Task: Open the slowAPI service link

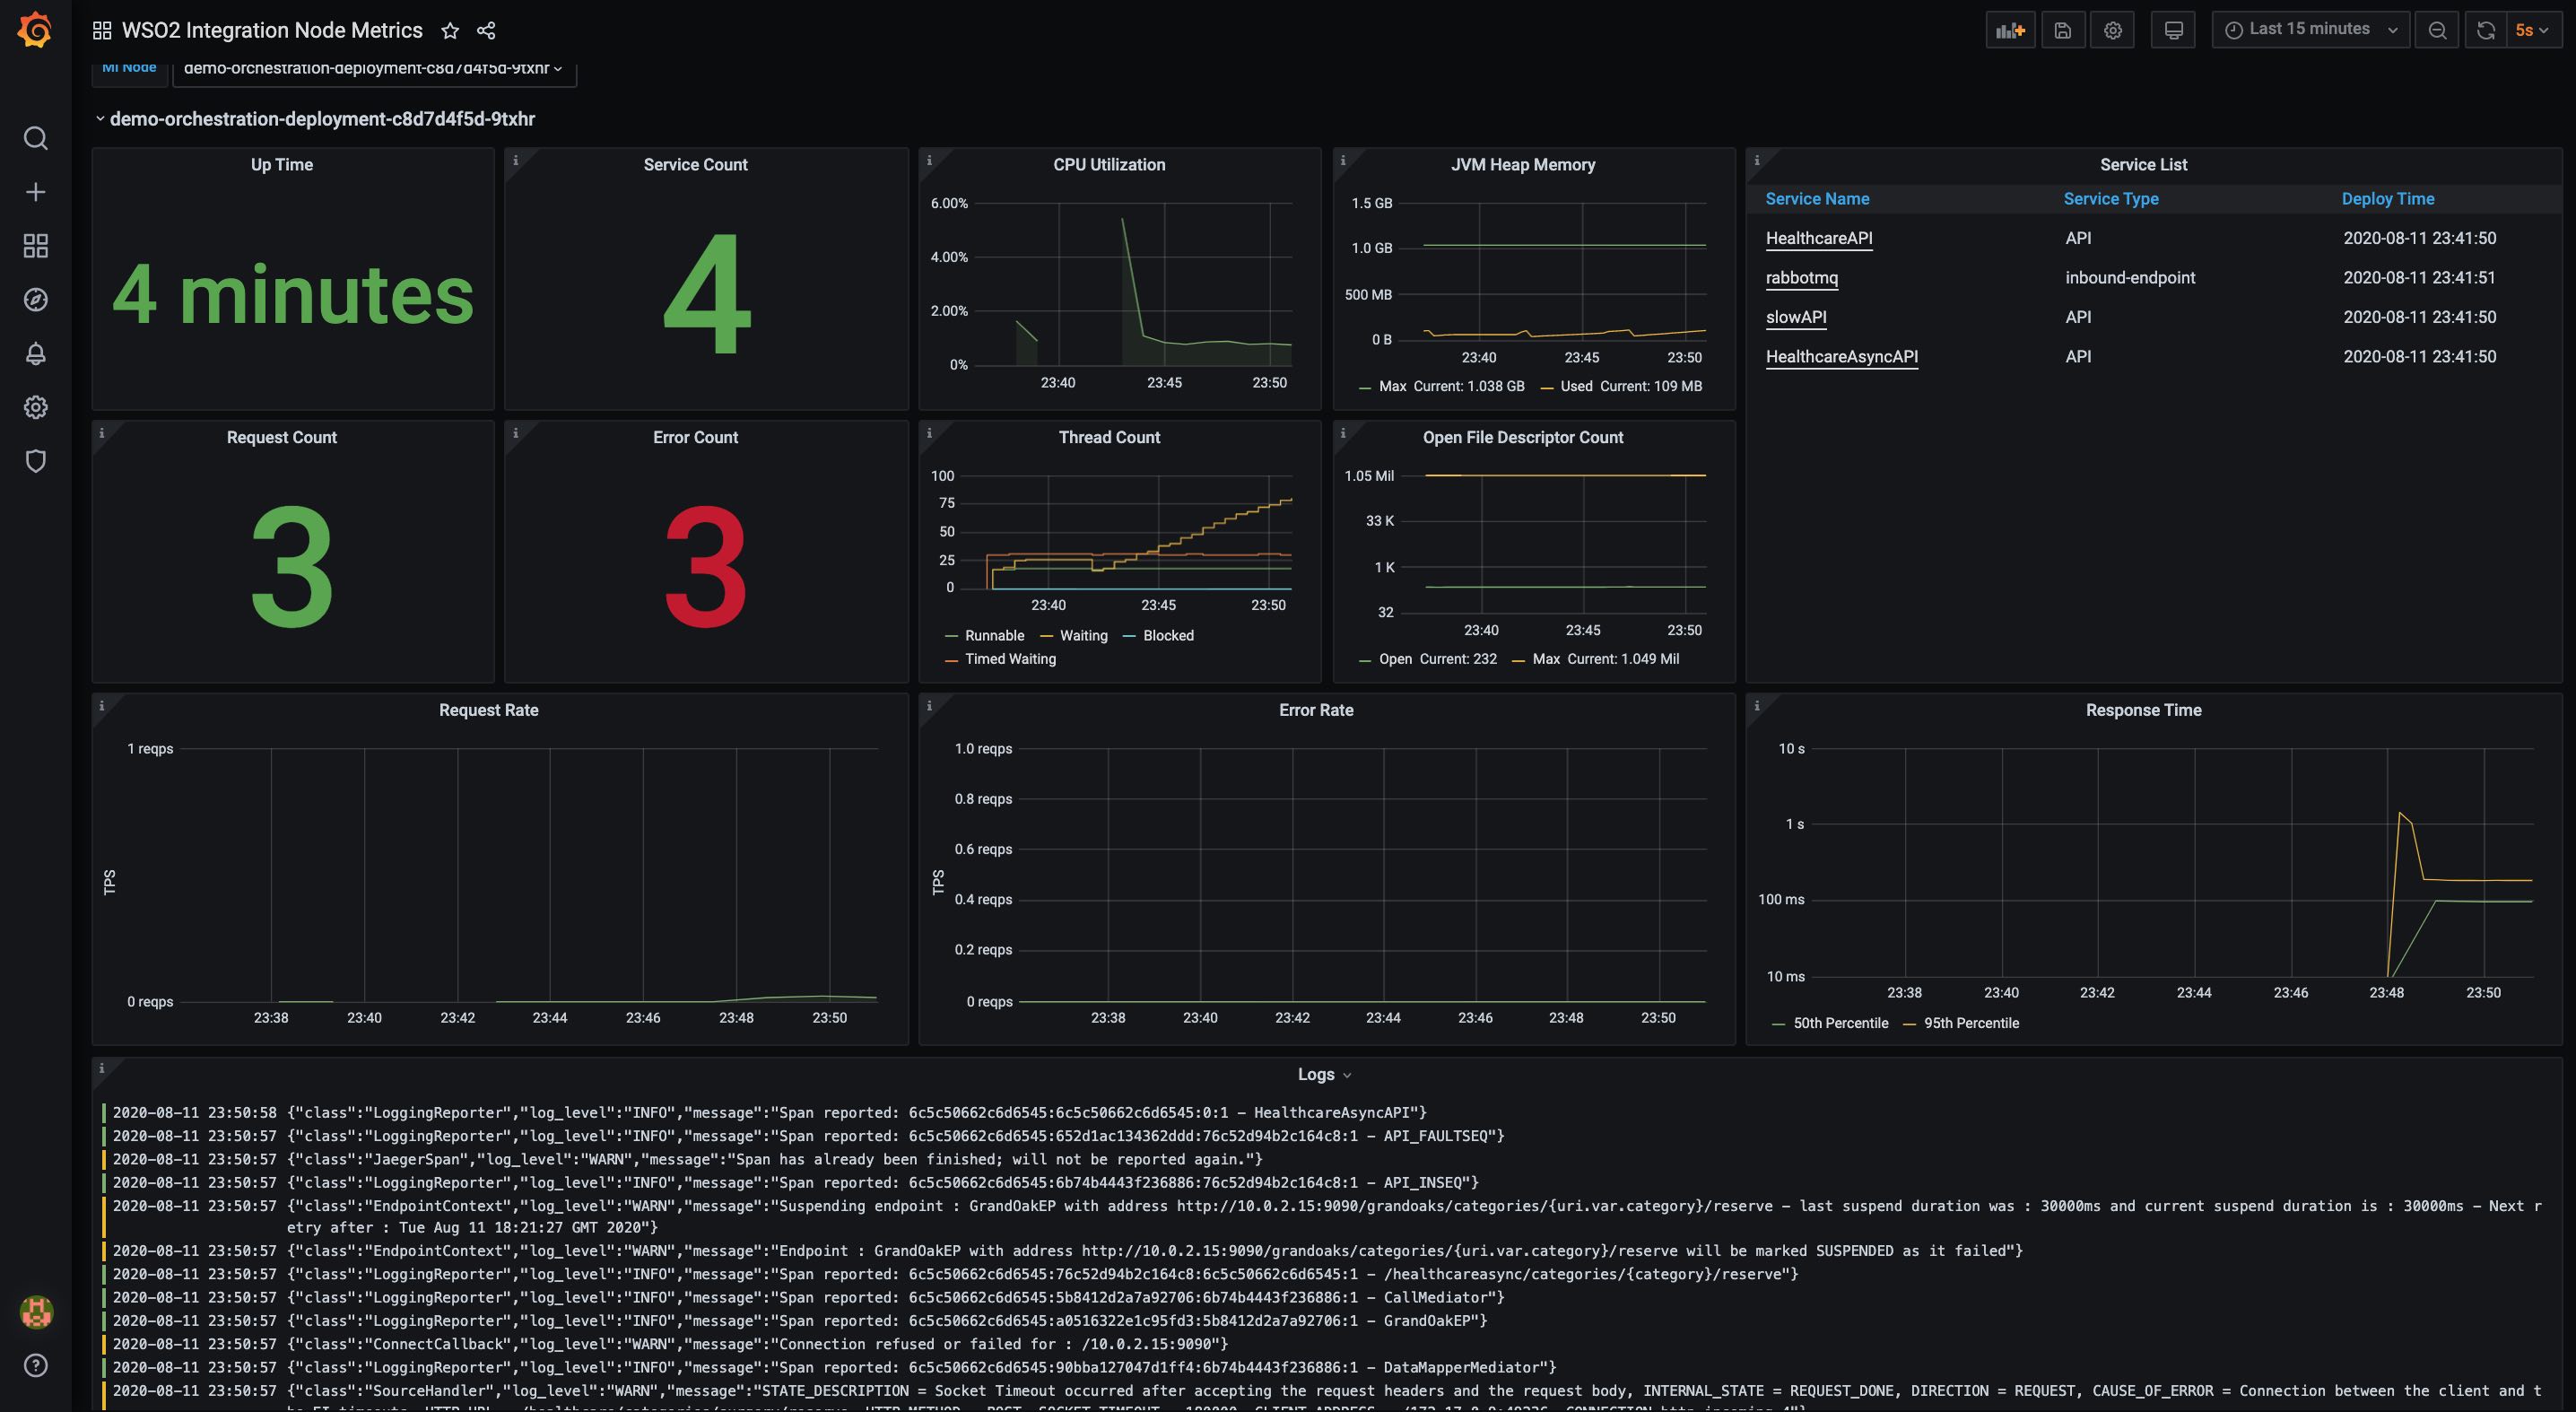Action: coord(1795,317)
